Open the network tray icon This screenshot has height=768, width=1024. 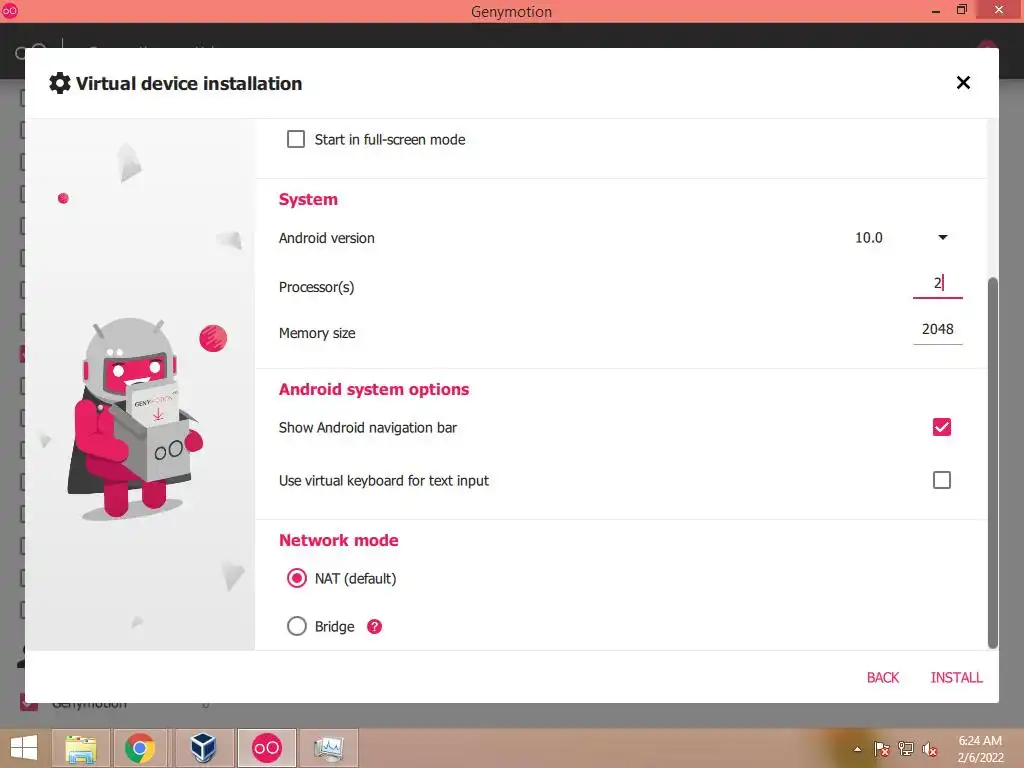[x=906, y=748]
